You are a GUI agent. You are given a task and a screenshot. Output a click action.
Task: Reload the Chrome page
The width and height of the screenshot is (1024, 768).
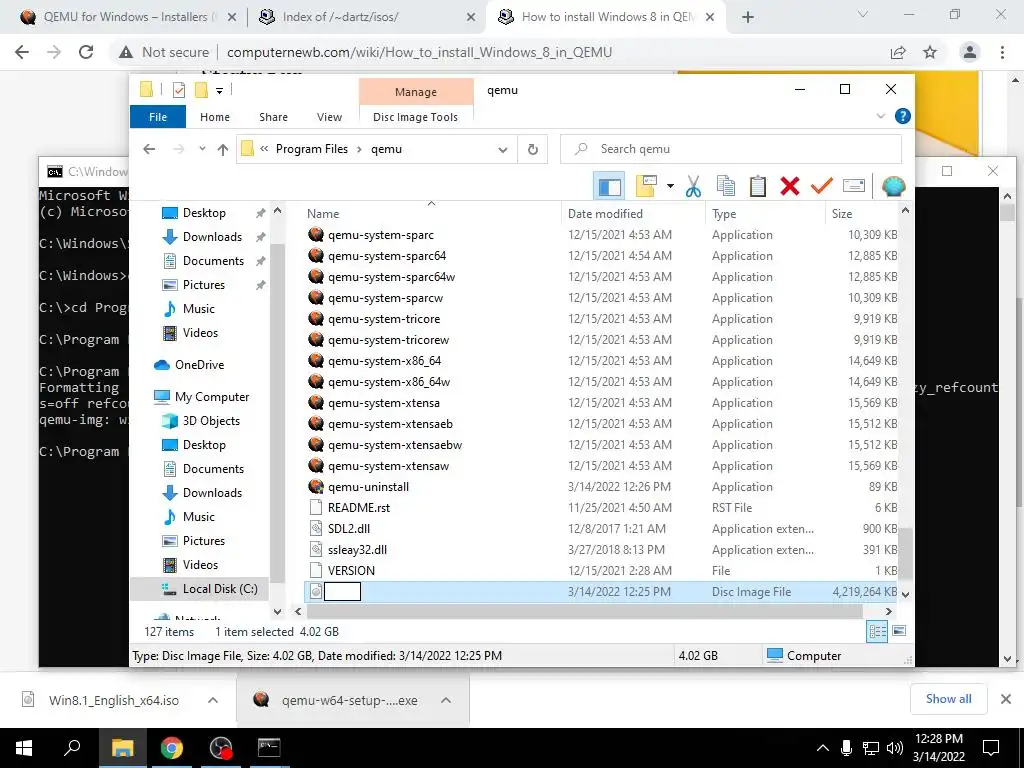[x=86, y=52]
